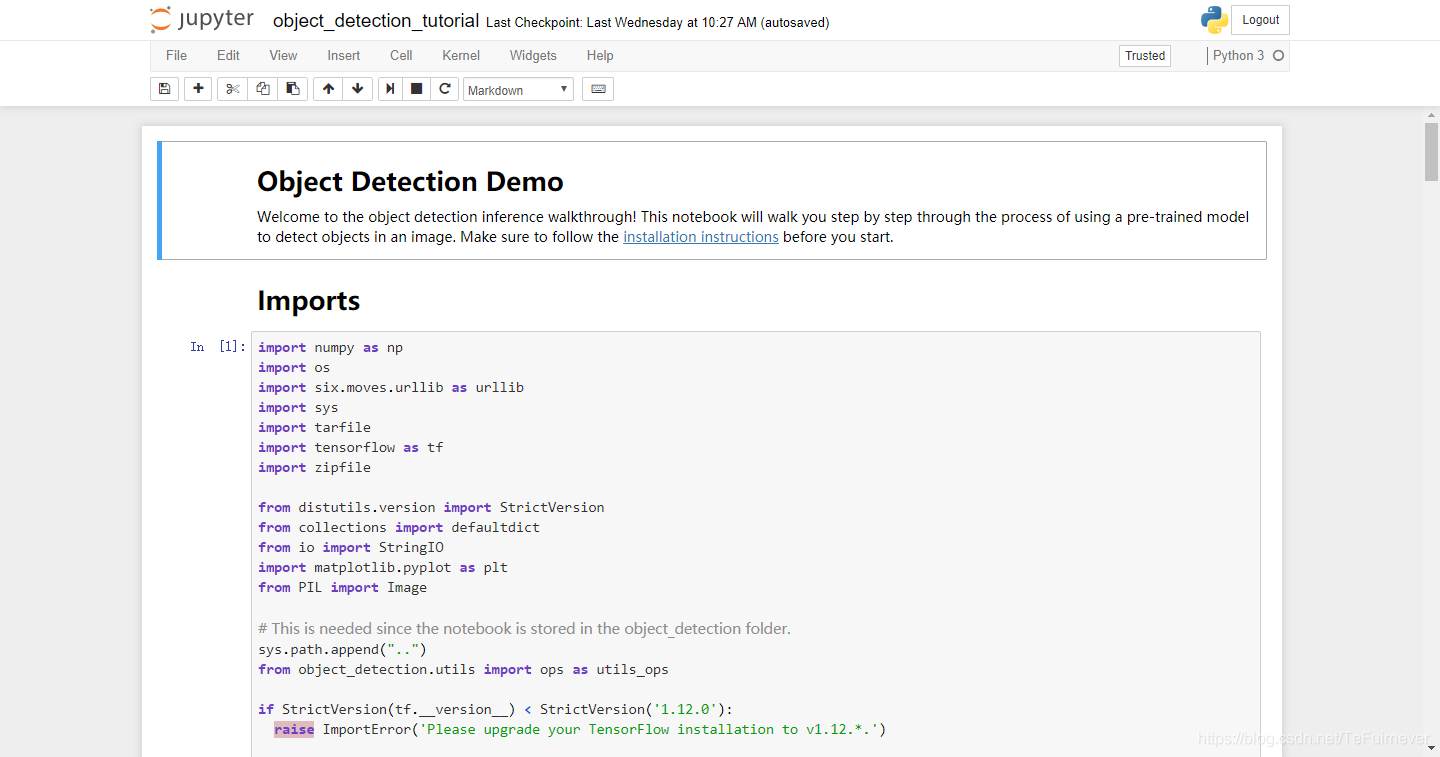Open the Edit menu
This screenshot has width=1440, height=757.
click(x=228, y=56)
